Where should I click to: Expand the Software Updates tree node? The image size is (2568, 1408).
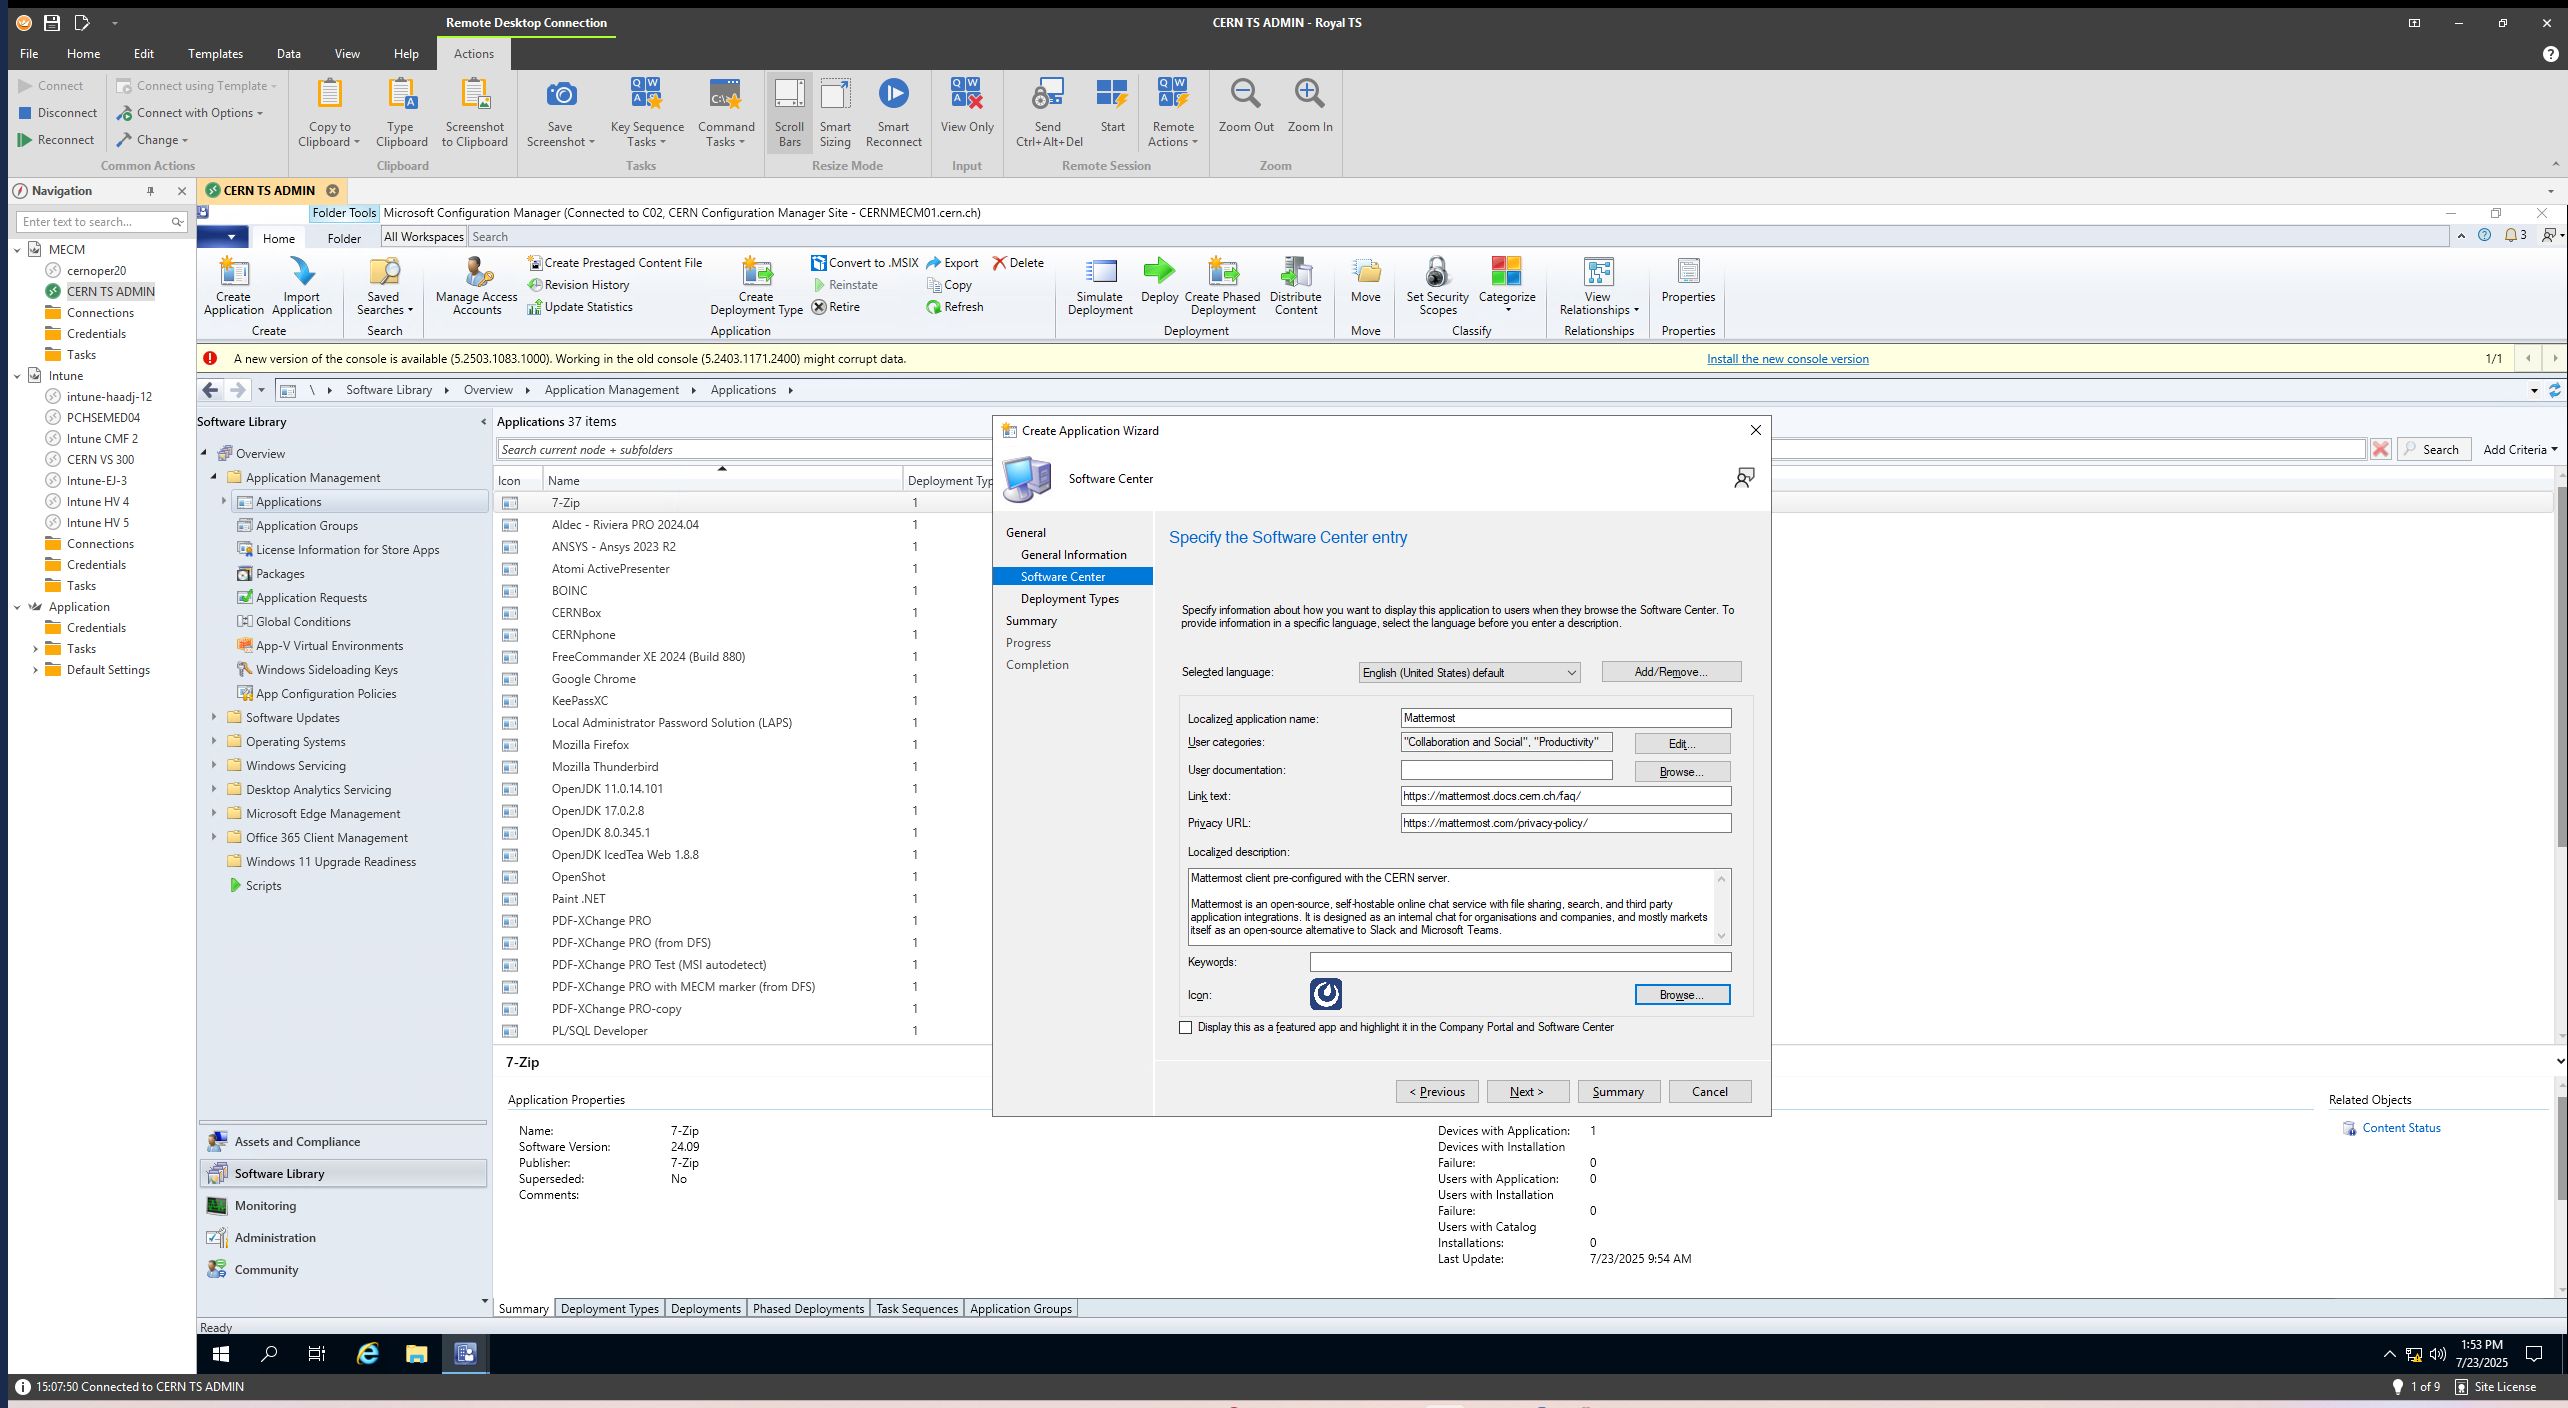coord(214,717)
